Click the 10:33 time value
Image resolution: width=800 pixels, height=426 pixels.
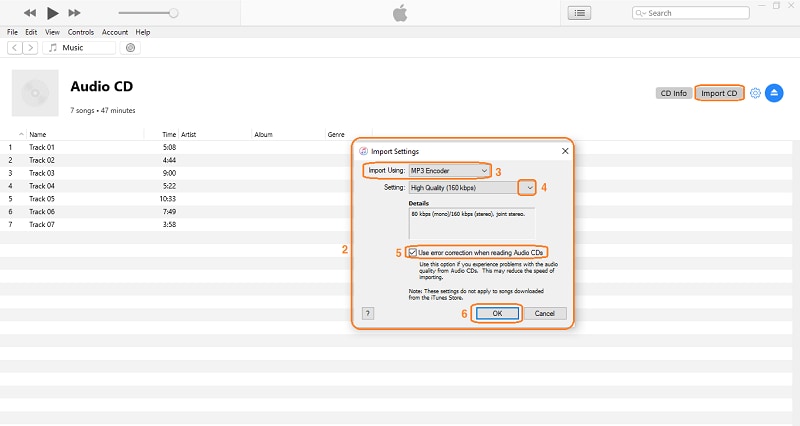click(x=167, y=198)
